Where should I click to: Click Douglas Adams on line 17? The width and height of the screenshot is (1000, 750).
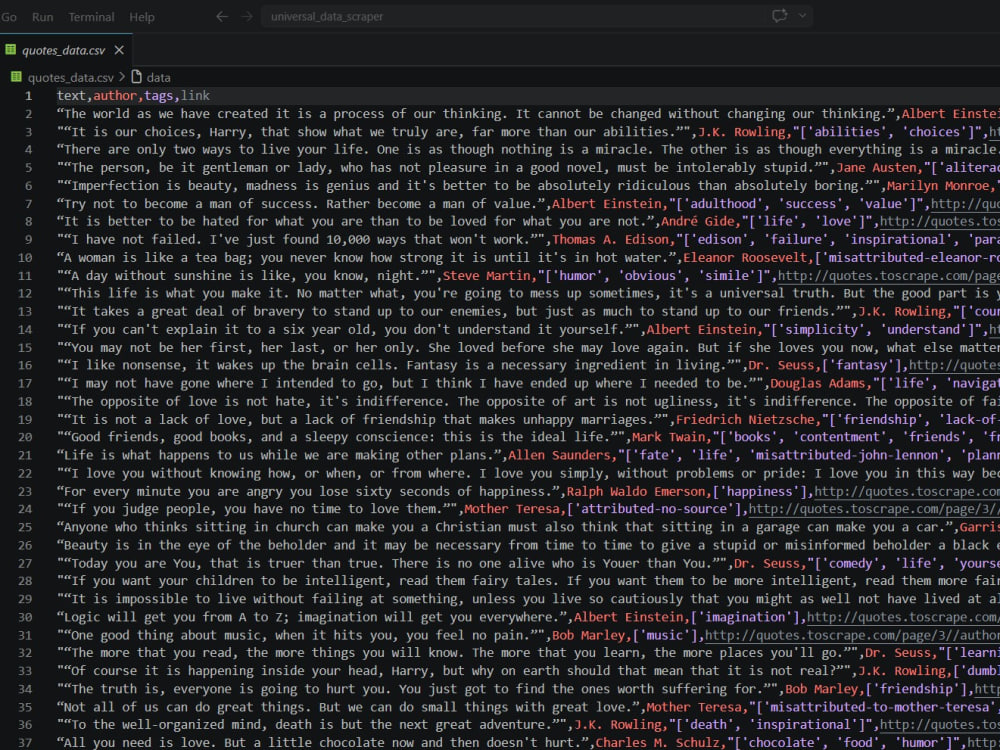point(818,383)
